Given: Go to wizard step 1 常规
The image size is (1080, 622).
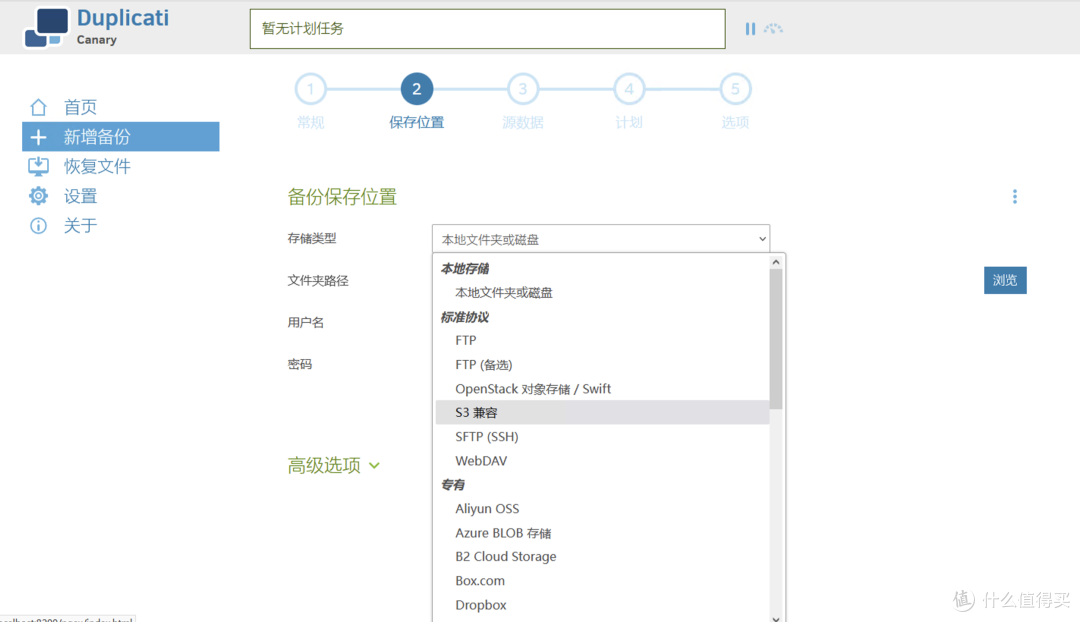Looking at the screenshot, I should (x=311, y=90).
